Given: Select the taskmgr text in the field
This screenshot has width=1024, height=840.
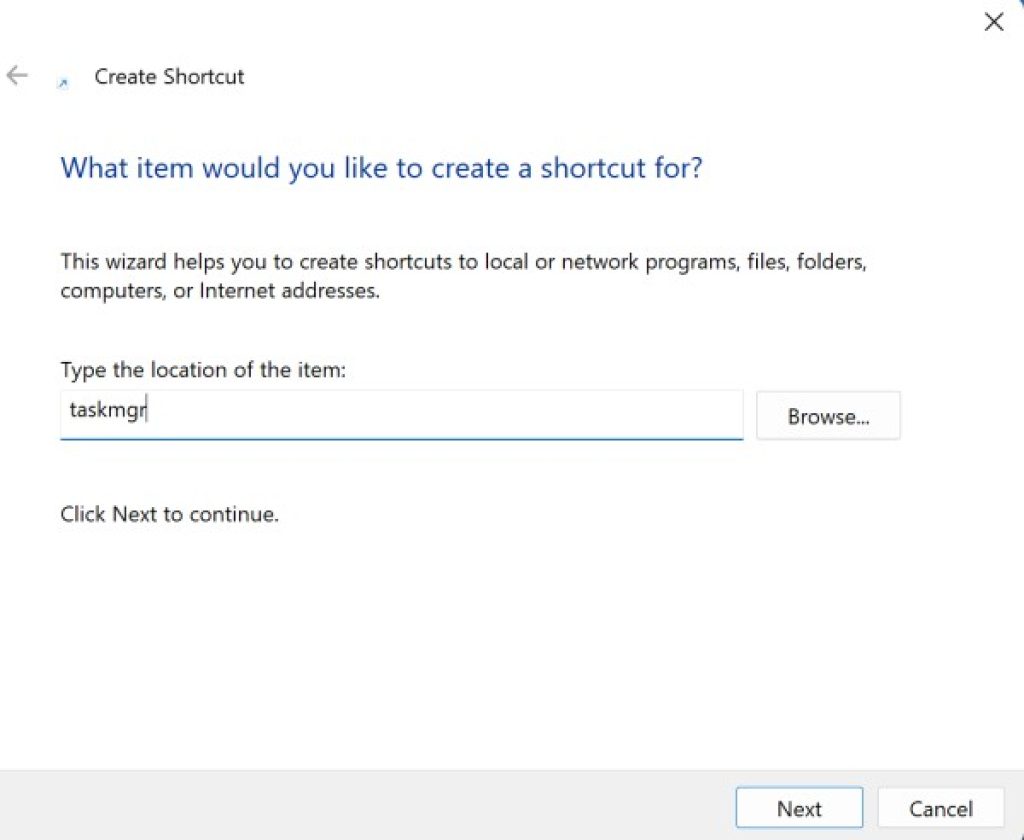Looking at the screenshot, I should 105,410.
